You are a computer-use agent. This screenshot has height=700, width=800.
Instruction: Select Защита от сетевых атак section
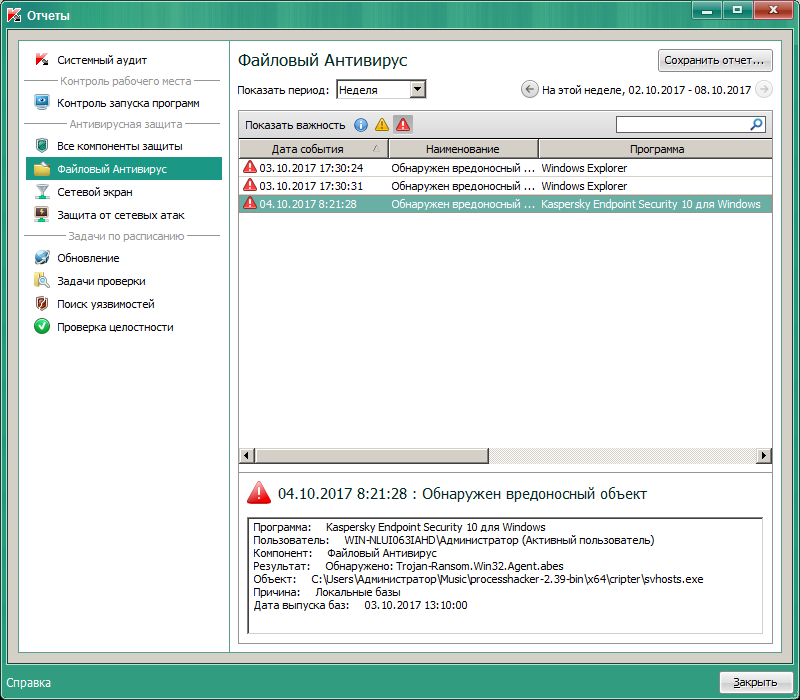pos(120,215)
